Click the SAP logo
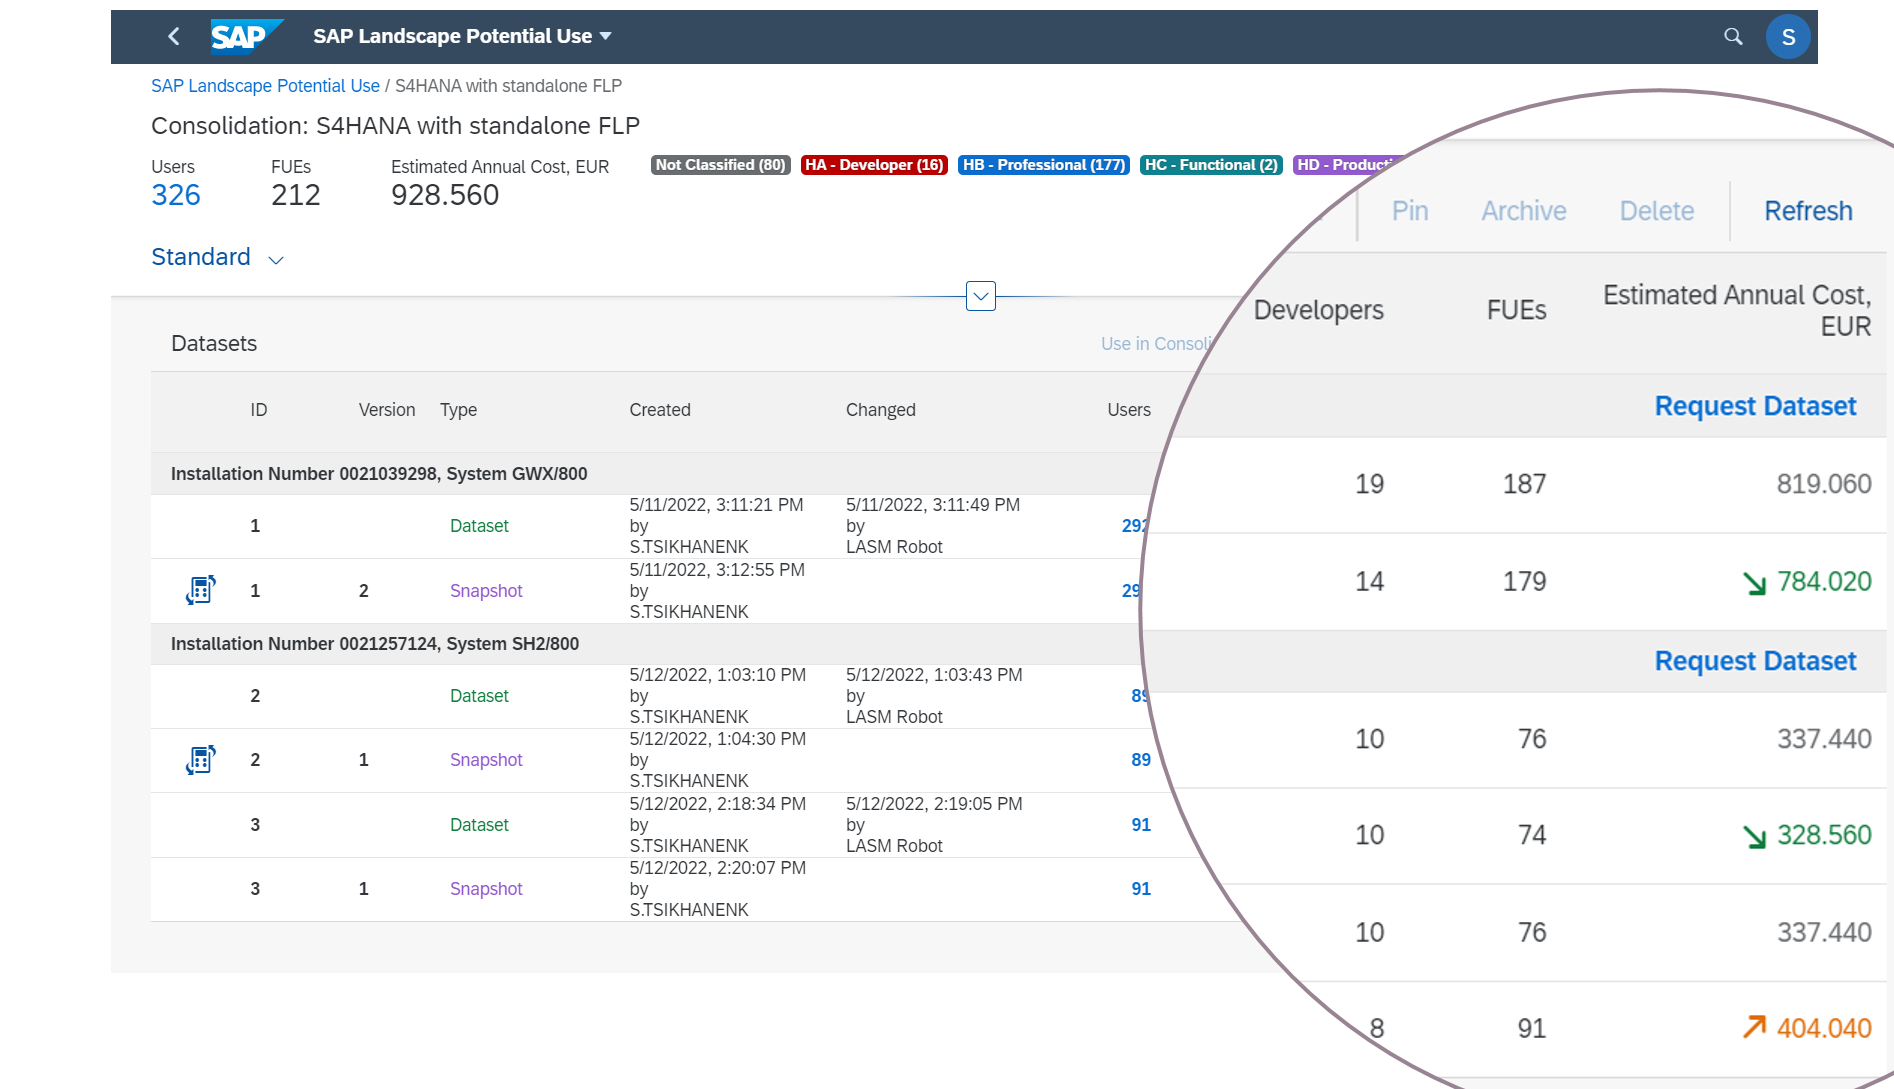The image size is (1894, 1089). coord(246,36)
